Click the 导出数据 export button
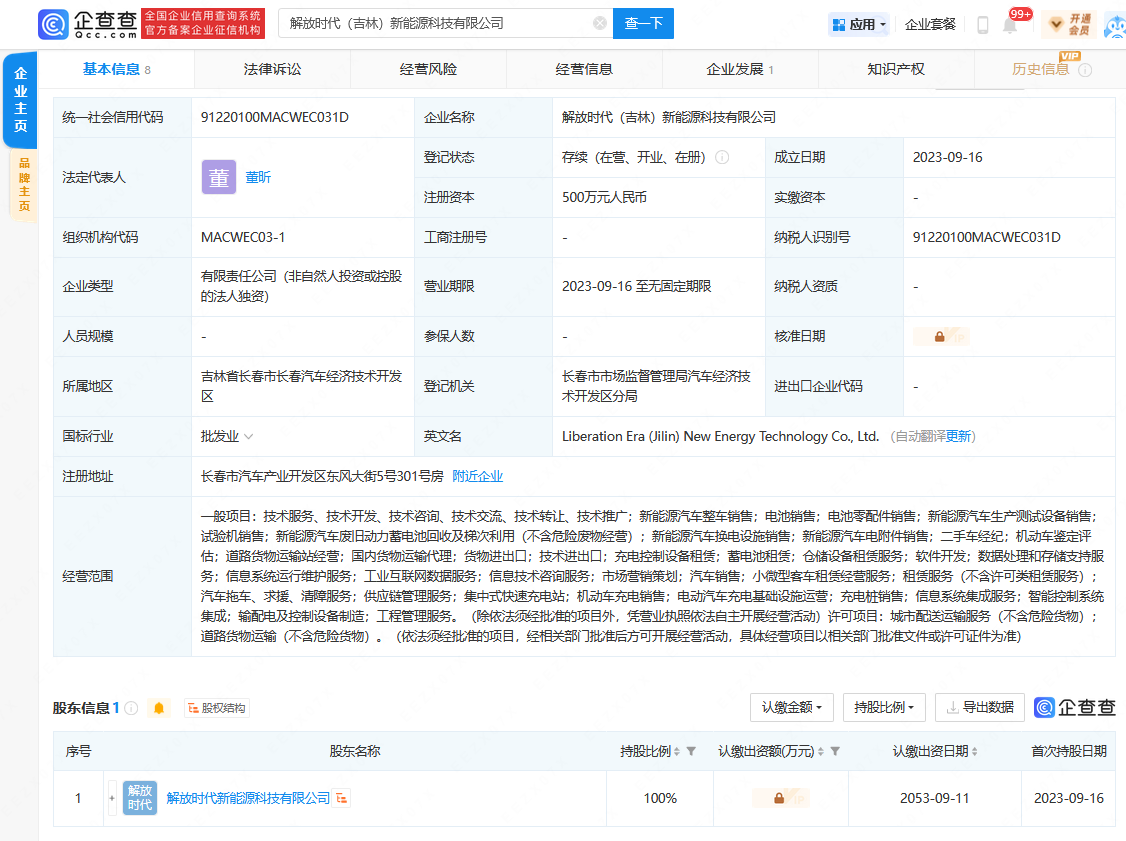Image resolution: width=1126 pixels, height=841 pixels. click(979, 707)
